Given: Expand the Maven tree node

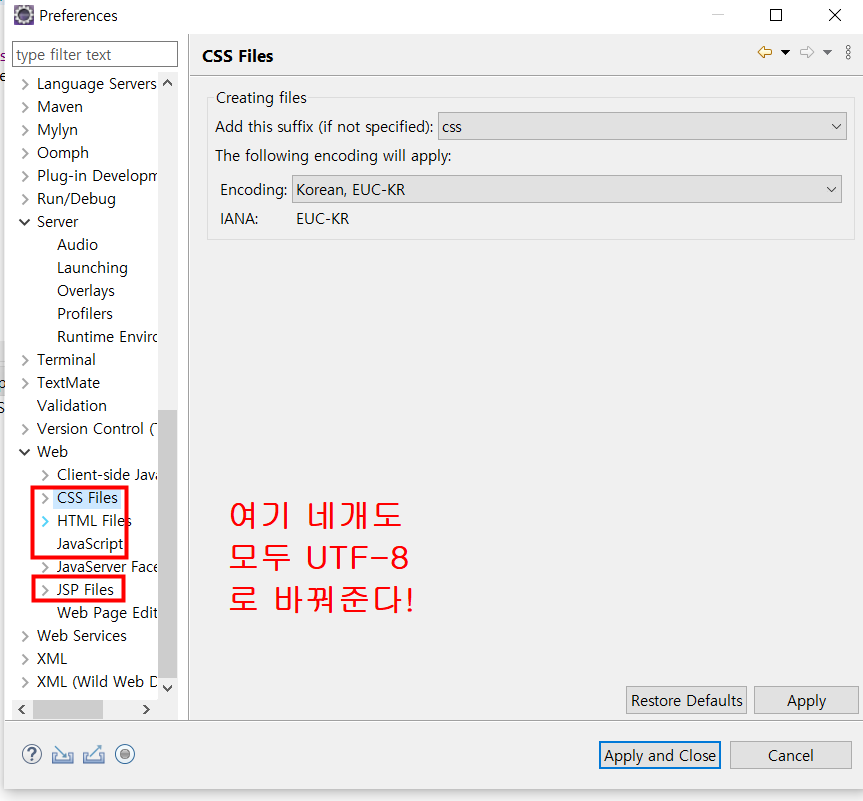Looking at the screenshot, I should click(25, 107).
